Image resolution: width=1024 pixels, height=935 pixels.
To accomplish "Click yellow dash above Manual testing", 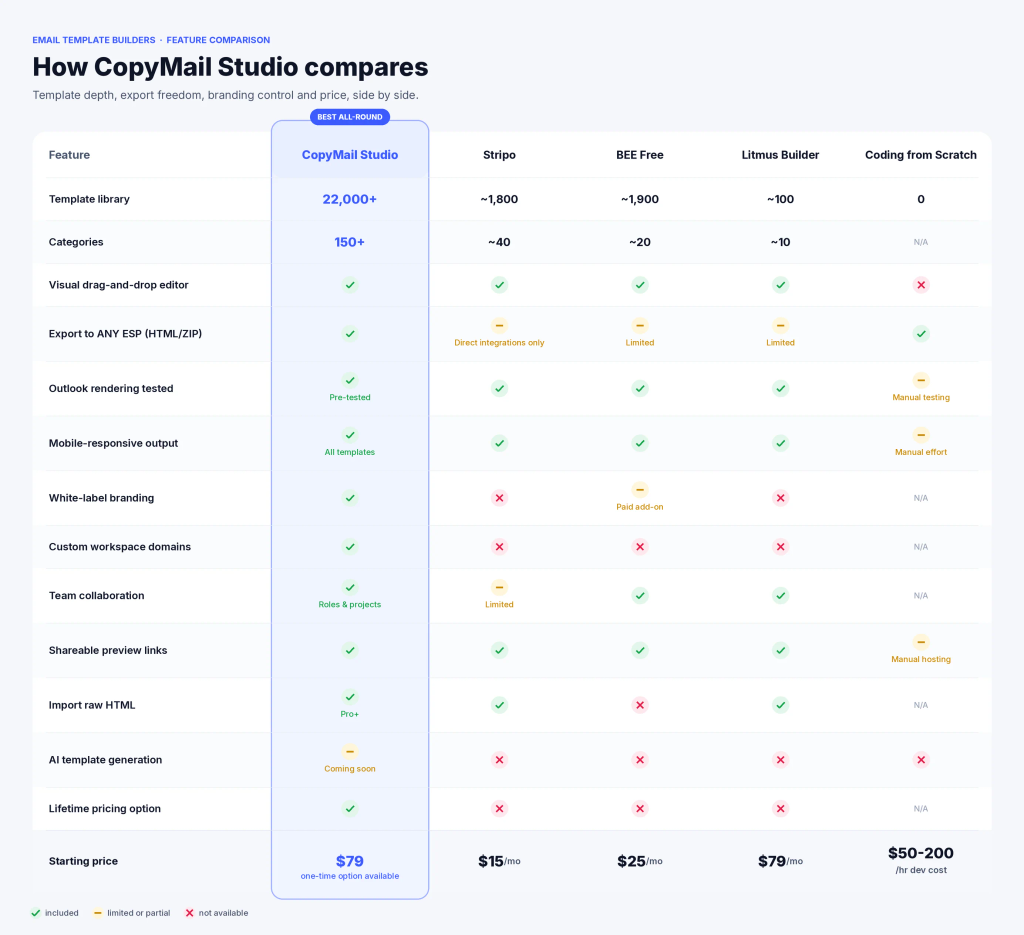I will pos(921,380).
